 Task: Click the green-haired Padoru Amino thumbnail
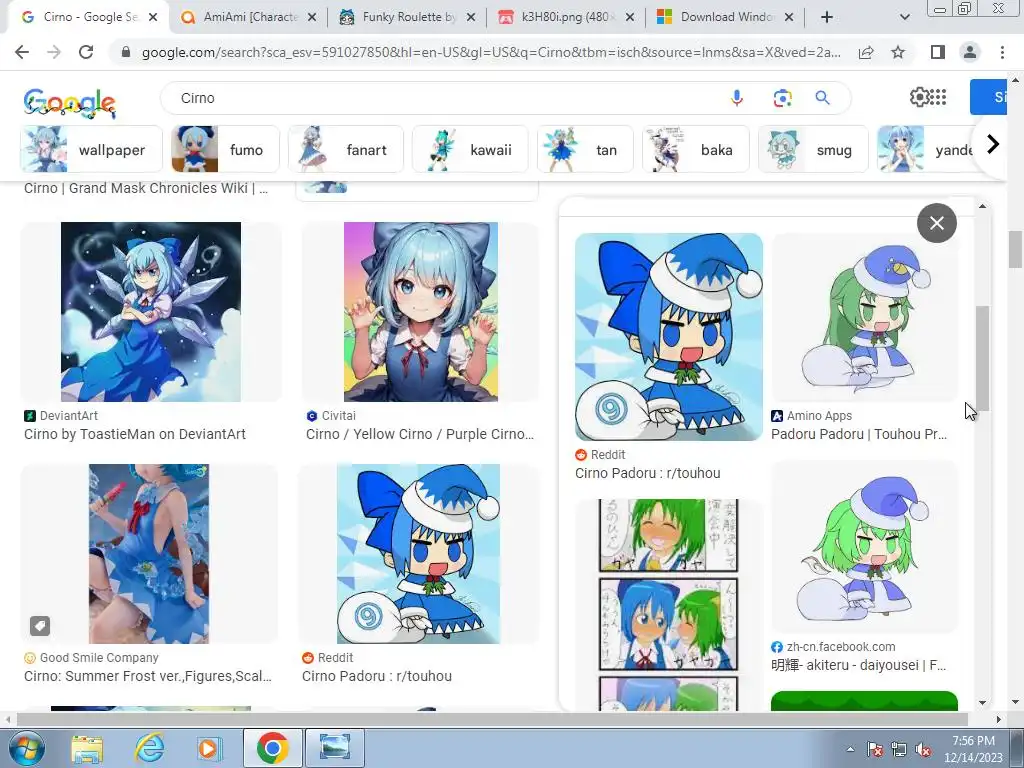coord(865,318)
